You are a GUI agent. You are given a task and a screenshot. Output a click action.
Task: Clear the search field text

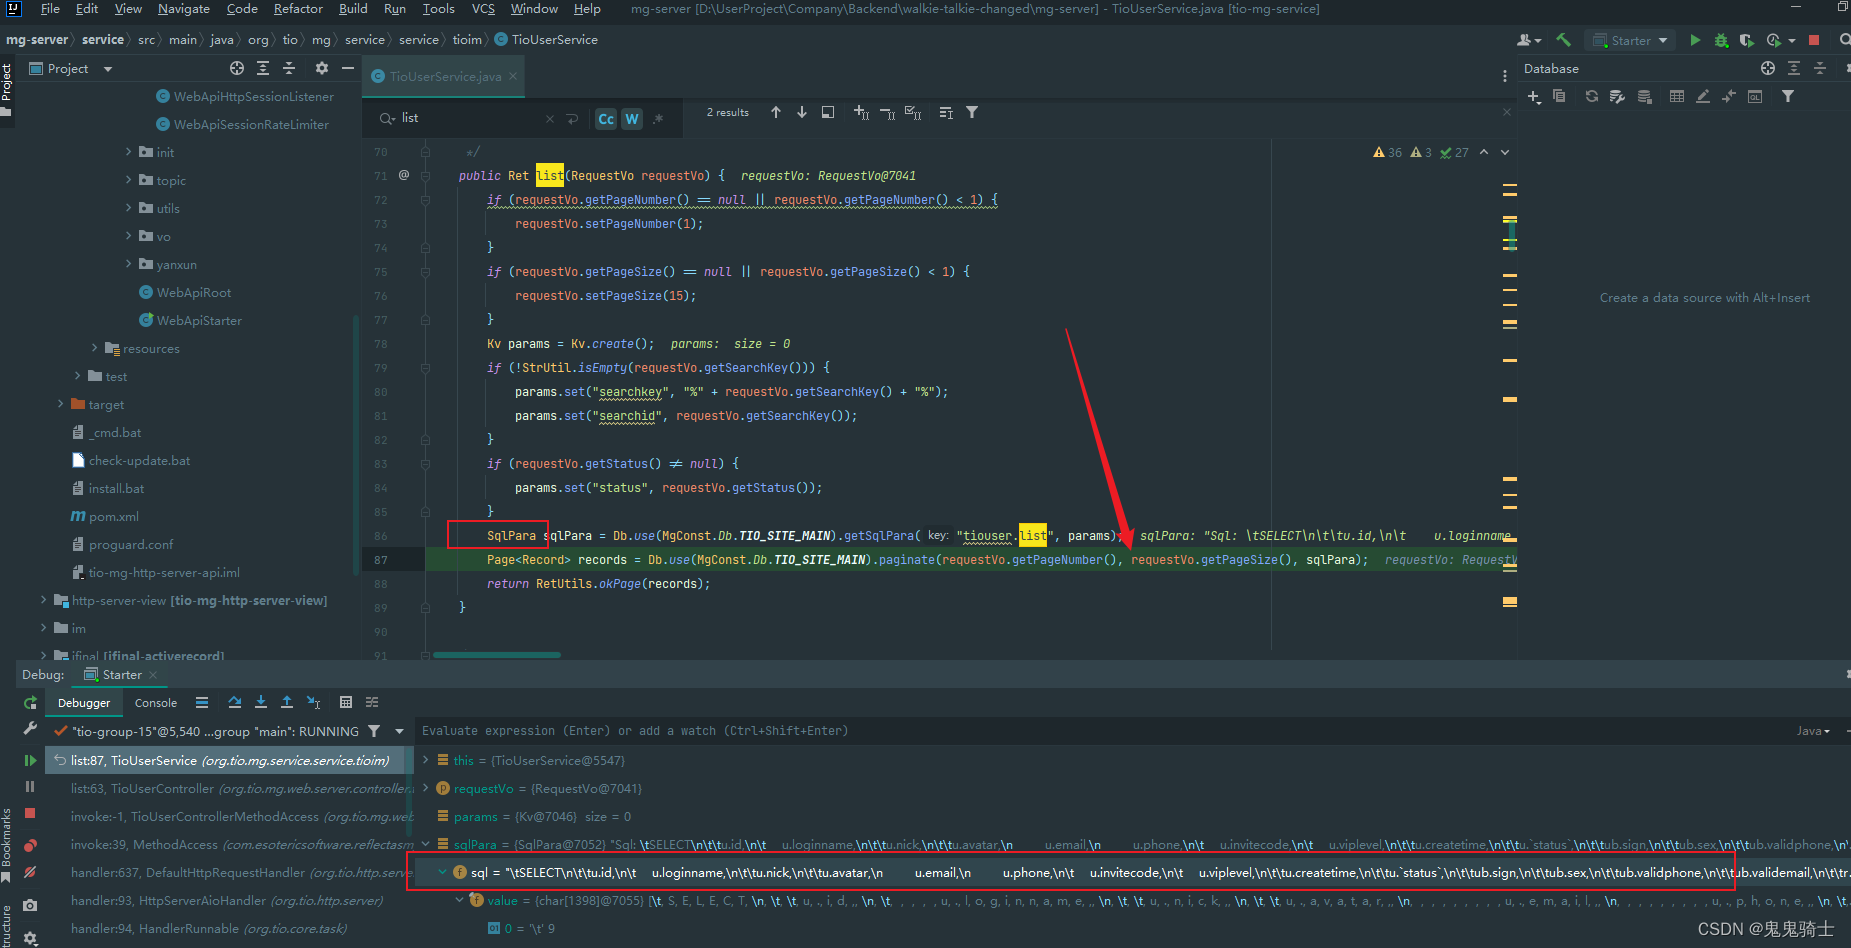pyautogui.click(x=549, y=119)
